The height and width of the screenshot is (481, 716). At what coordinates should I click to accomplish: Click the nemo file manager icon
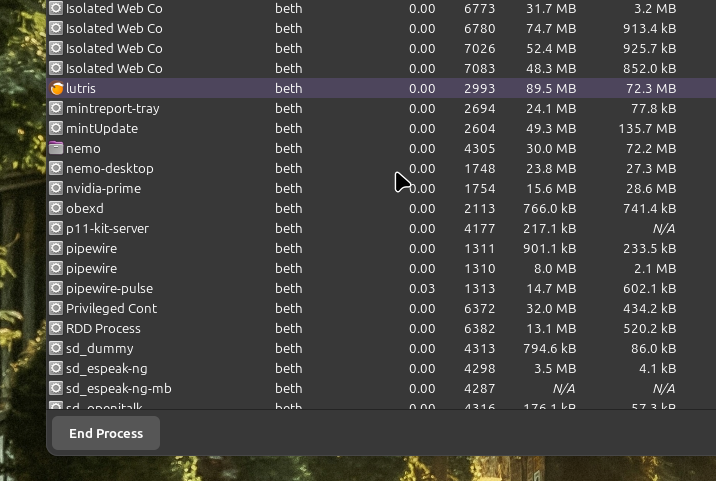[57, 148]
